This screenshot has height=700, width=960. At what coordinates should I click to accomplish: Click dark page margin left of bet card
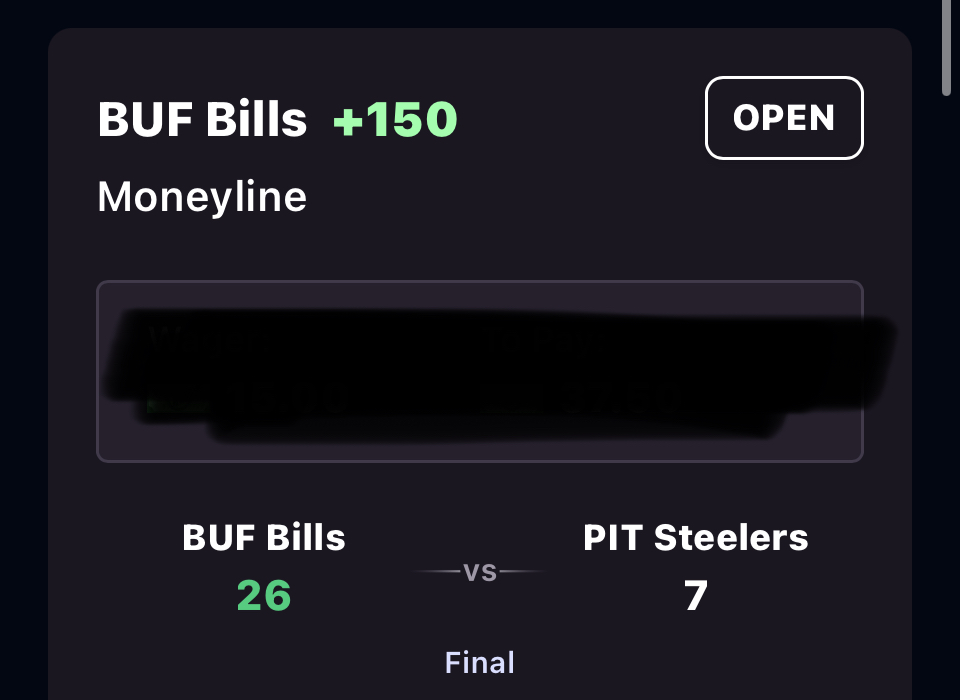pos(22,350)
